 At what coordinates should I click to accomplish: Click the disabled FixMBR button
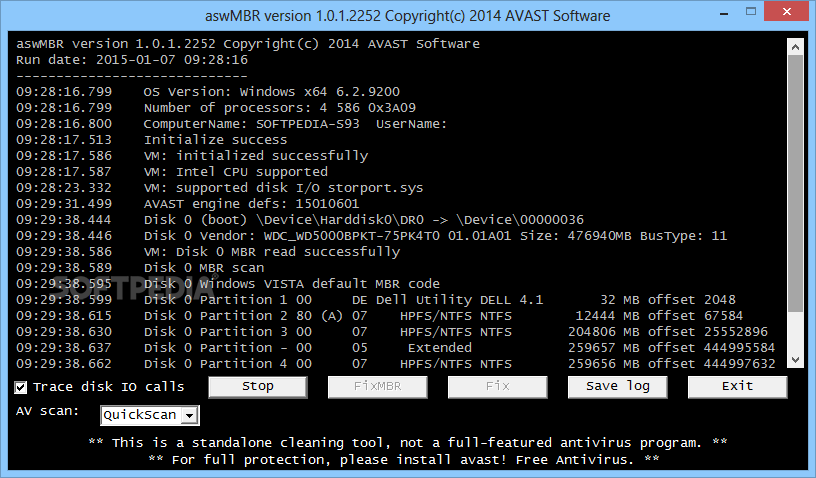tap(377, 386)
